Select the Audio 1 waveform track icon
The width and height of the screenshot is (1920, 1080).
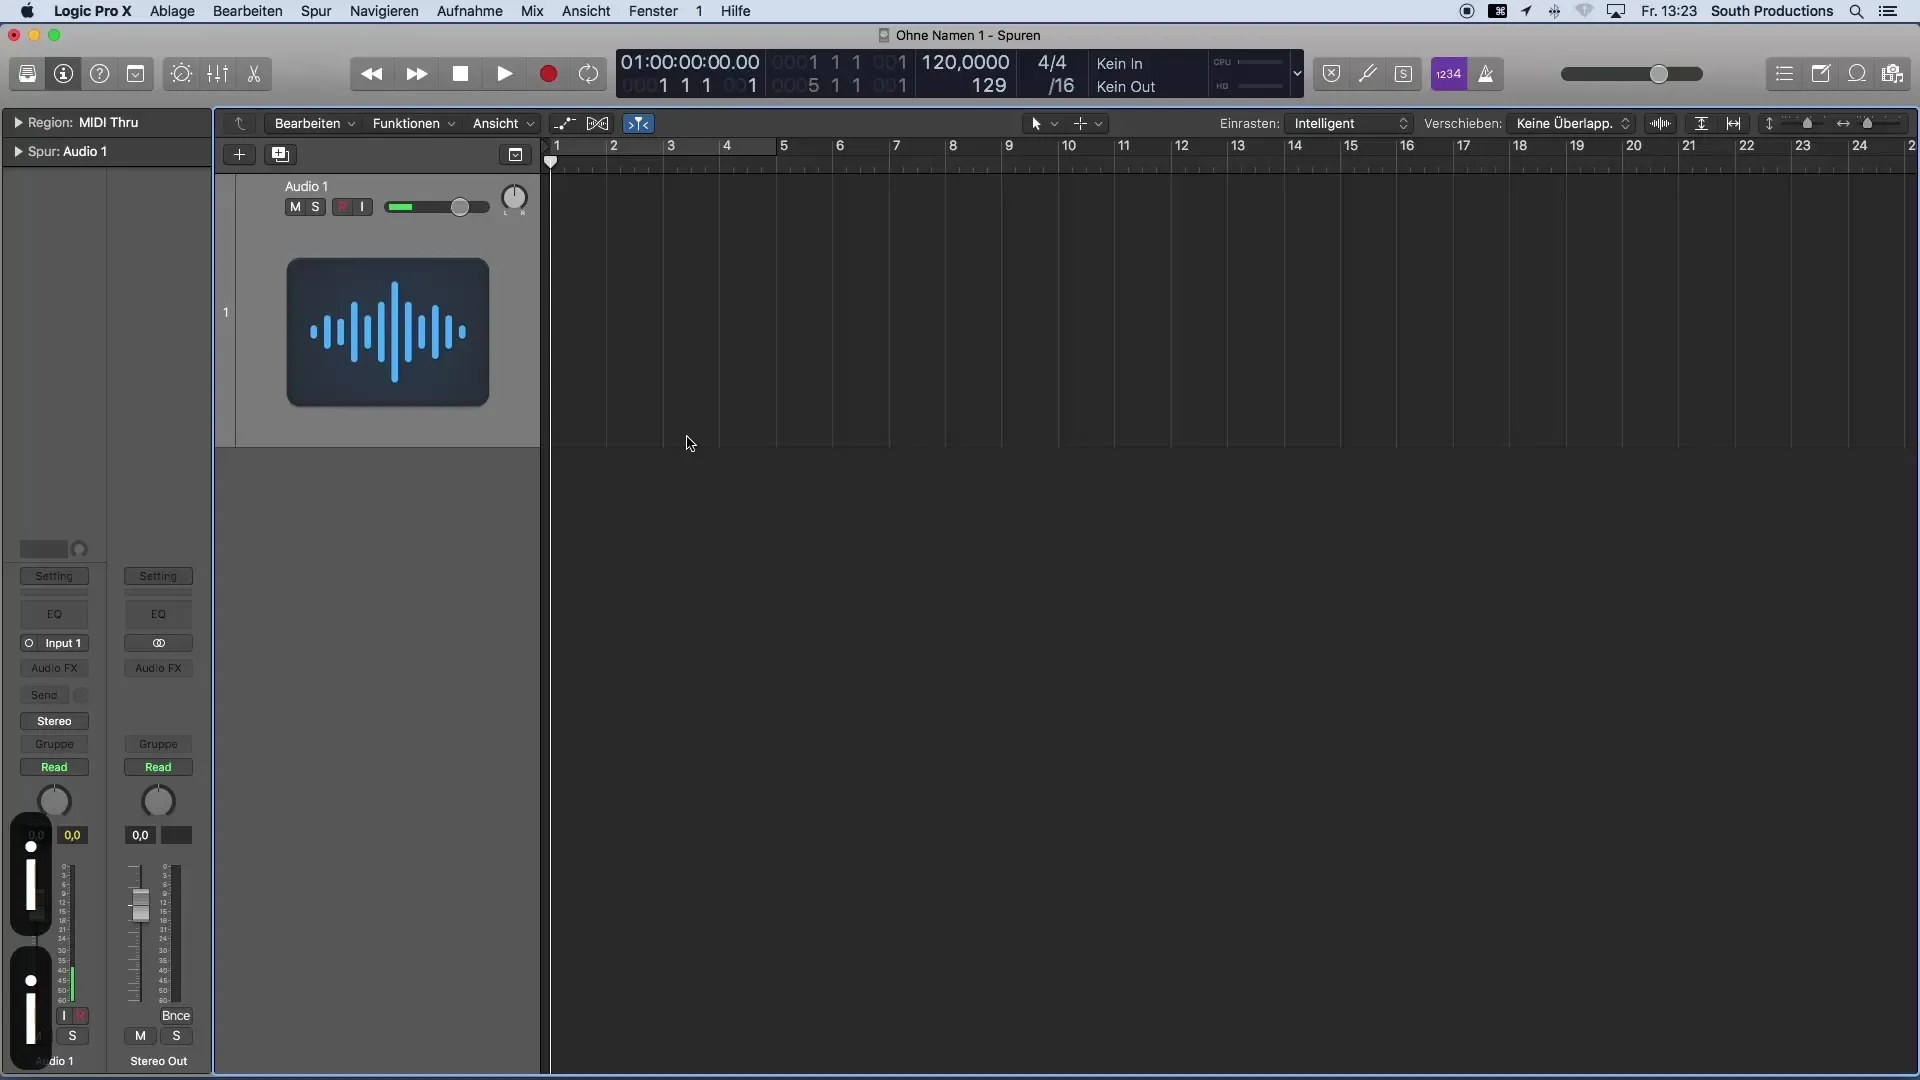click(x=388, y=332)
